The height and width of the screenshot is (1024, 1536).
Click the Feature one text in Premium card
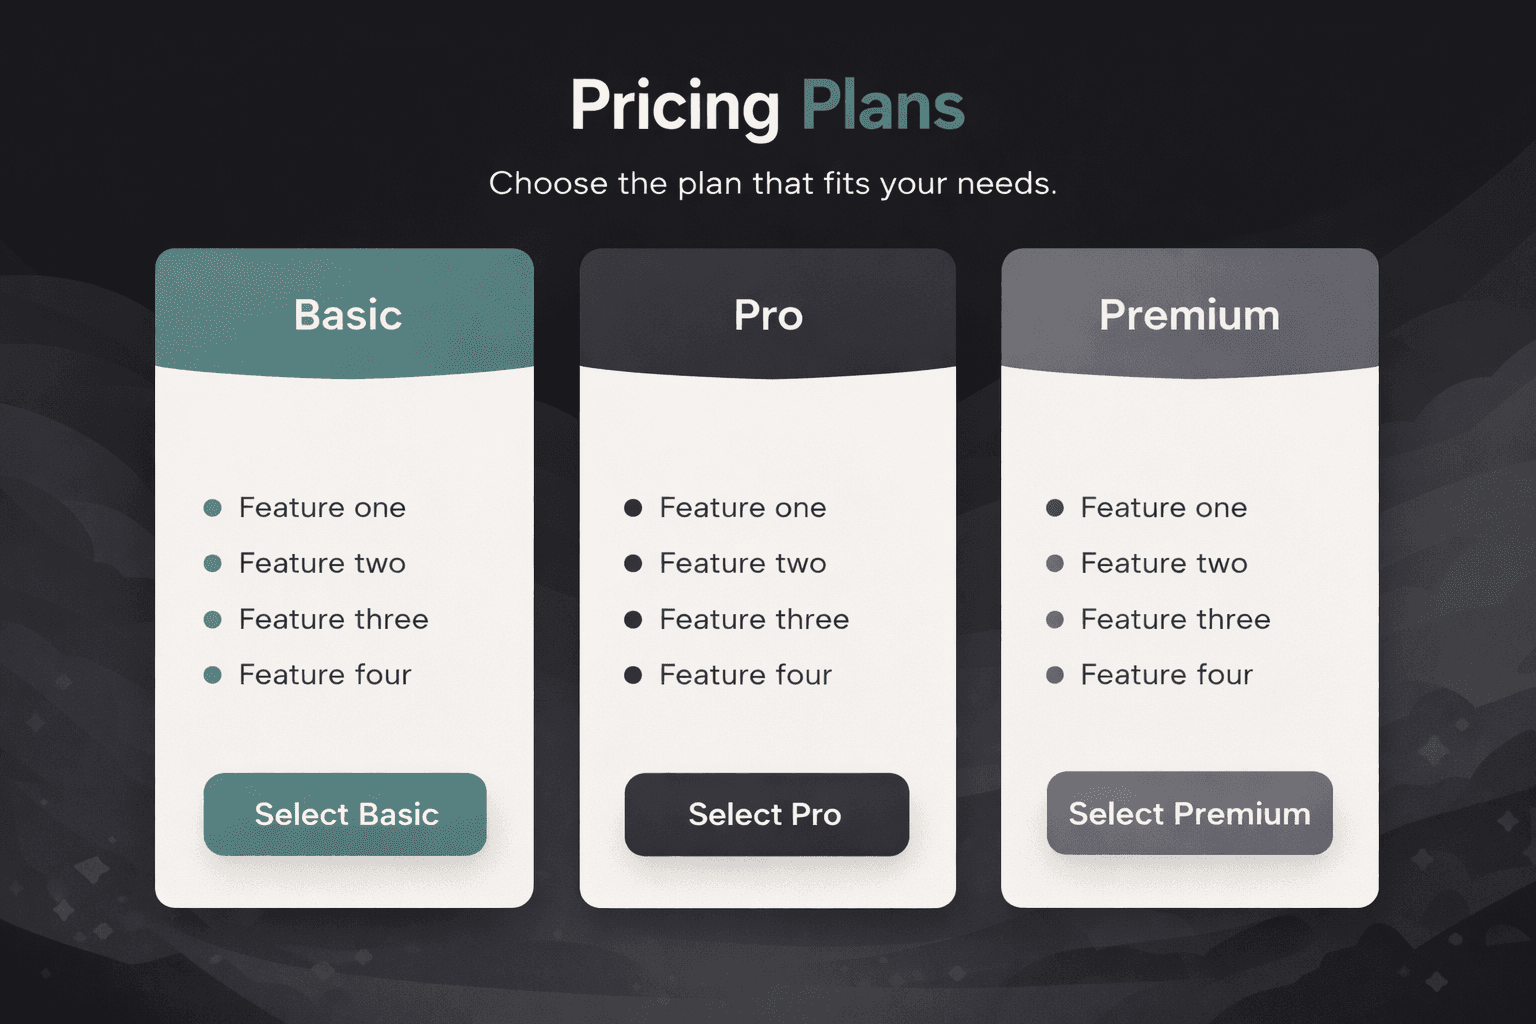[1164, 508]
